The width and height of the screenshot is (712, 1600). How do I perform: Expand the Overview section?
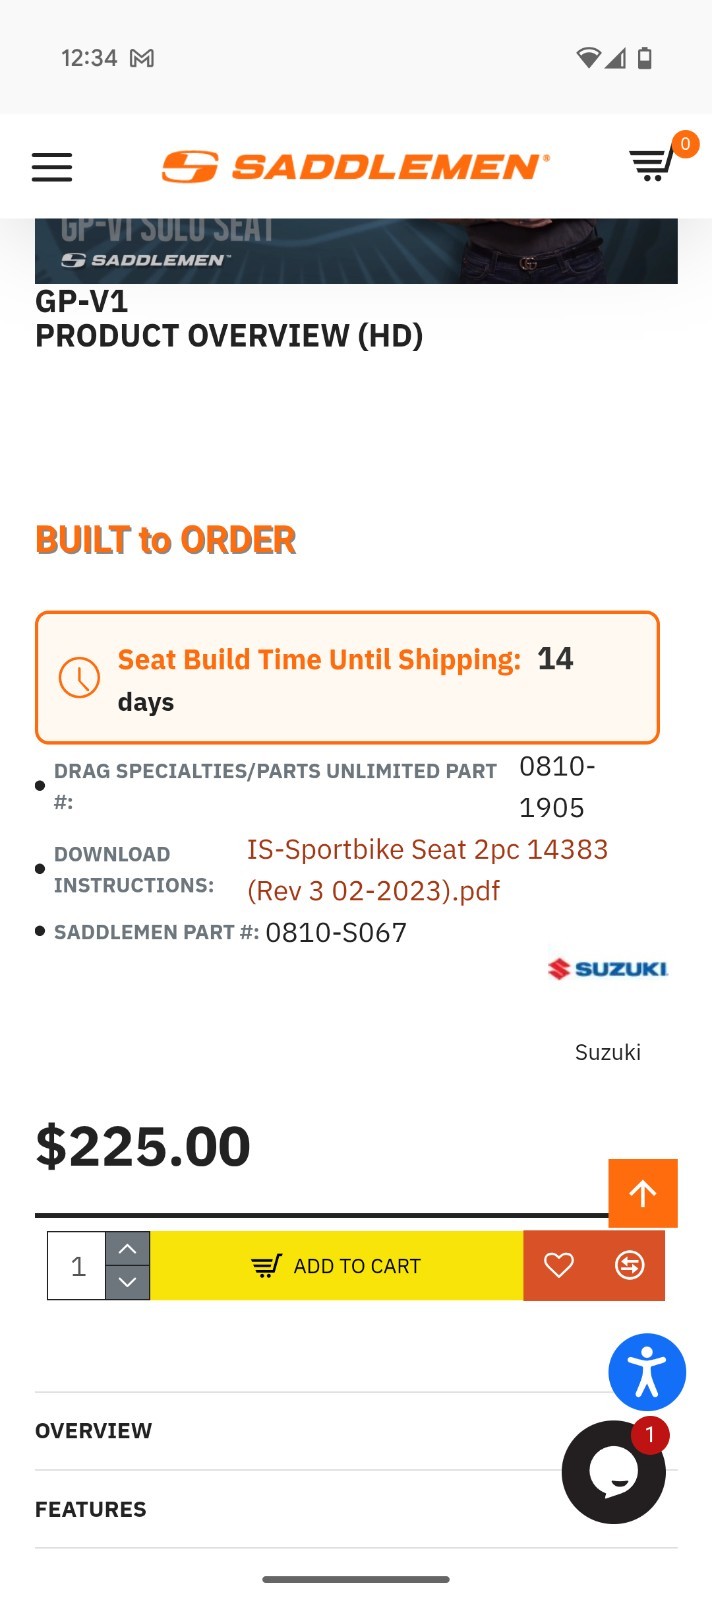click(x=94, y=1431)
